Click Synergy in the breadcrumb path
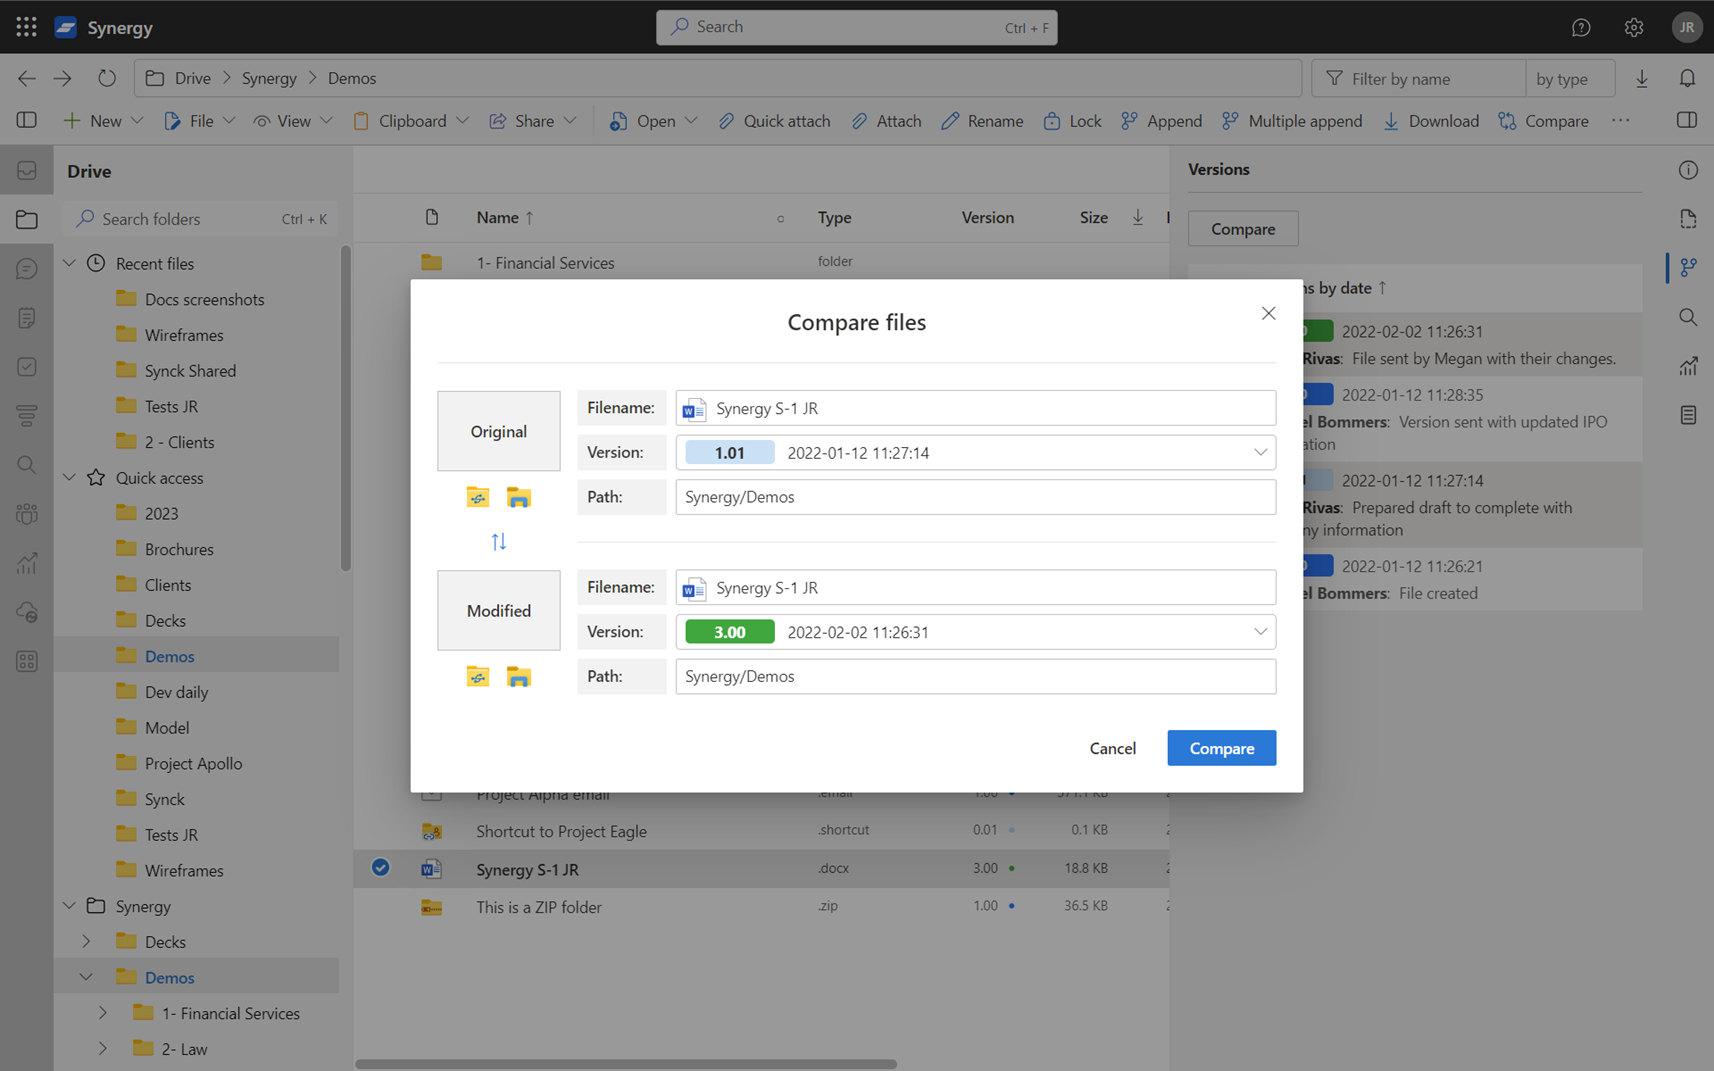This screenshot has width=1714, height=1071. [x=269, y=78]
